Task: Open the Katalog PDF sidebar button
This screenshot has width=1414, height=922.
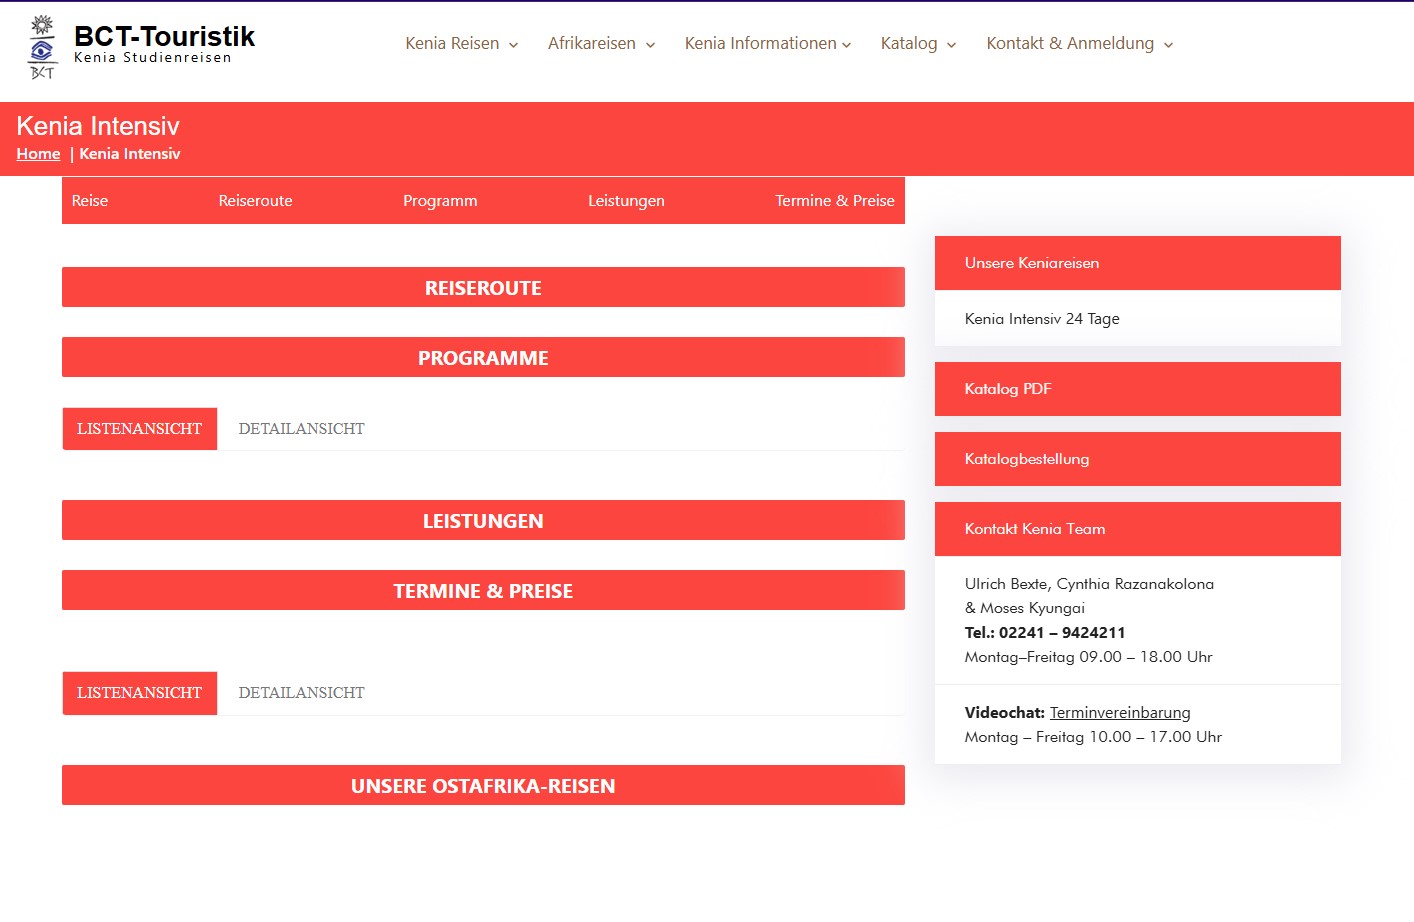Action: point(1138,389)
